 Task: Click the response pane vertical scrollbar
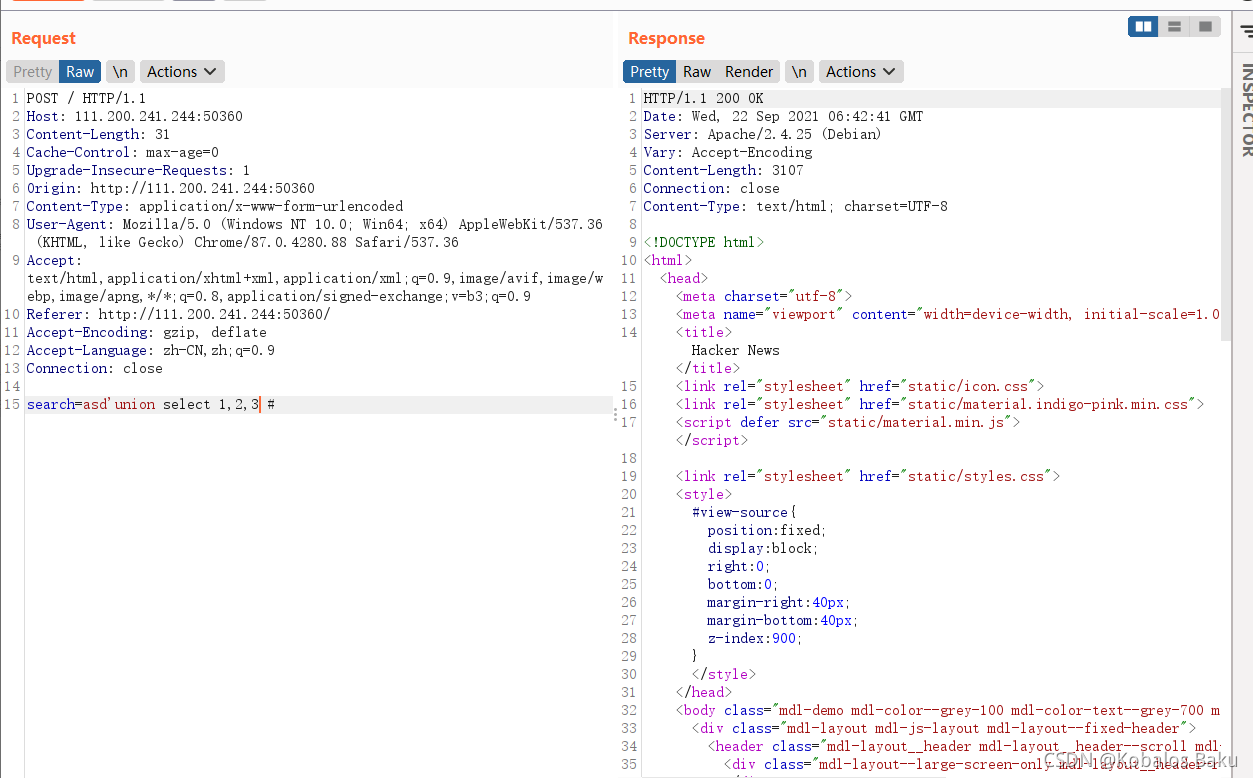1226,215
